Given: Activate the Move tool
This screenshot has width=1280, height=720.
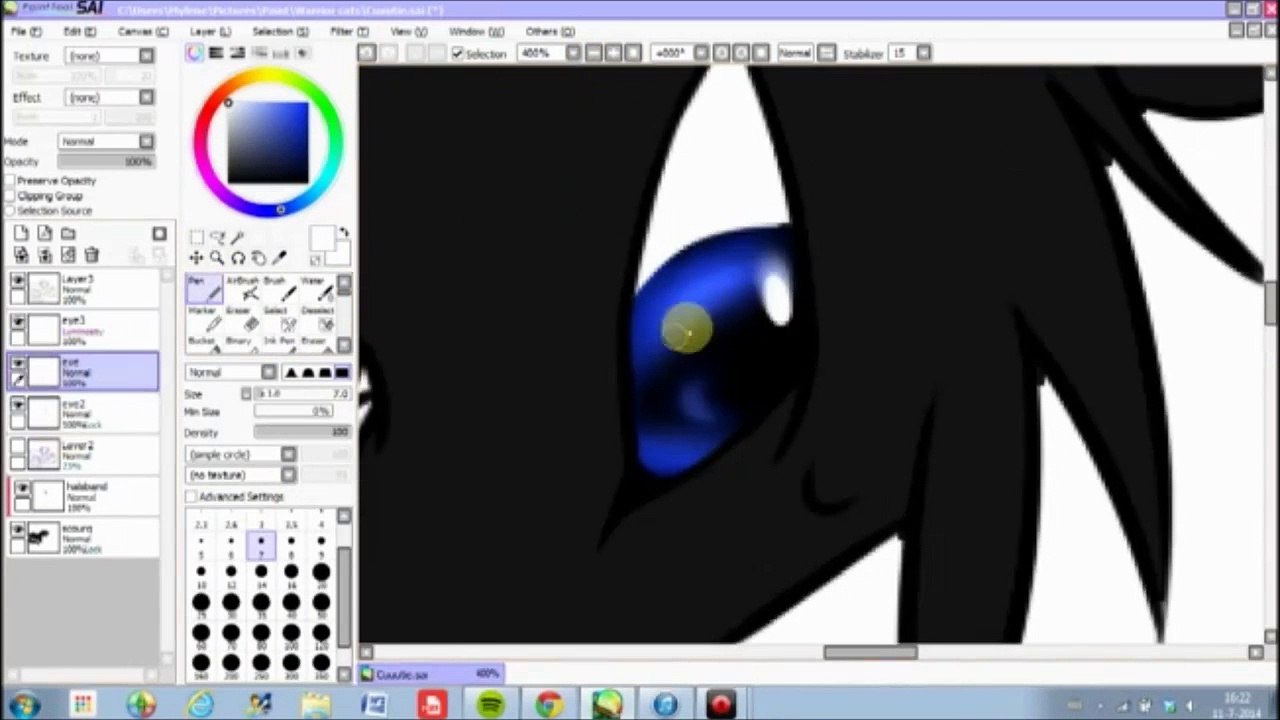Looking at the screenshot, I should point(196,258).
